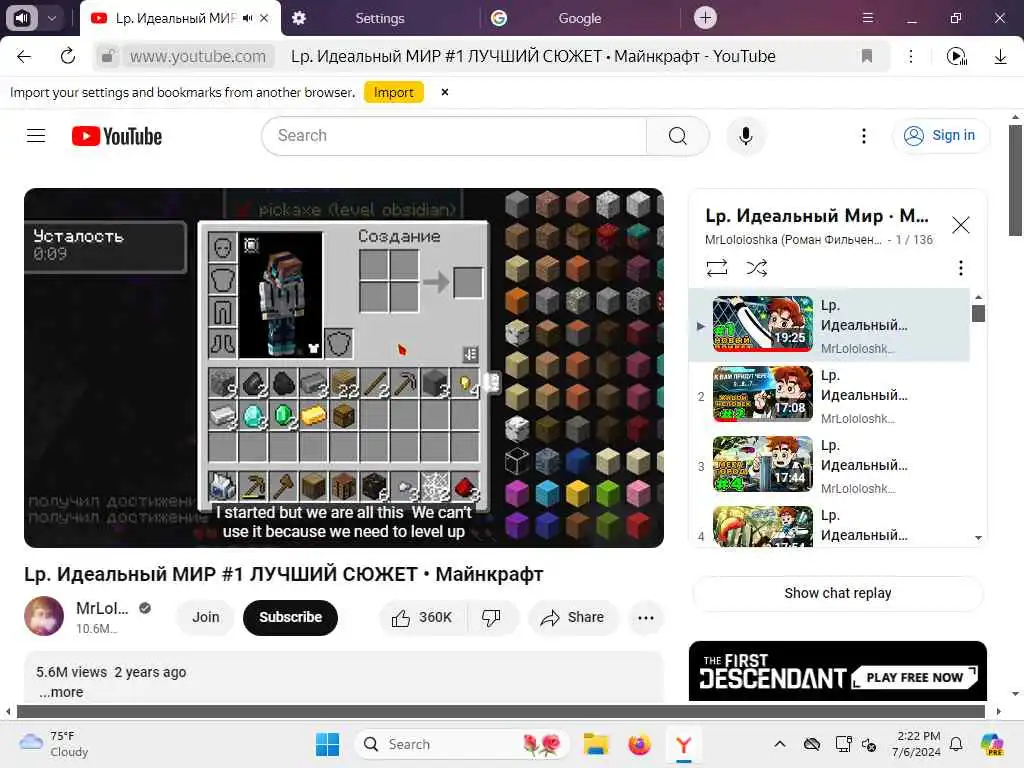Show hidden system tray icons

pos(780,744)
